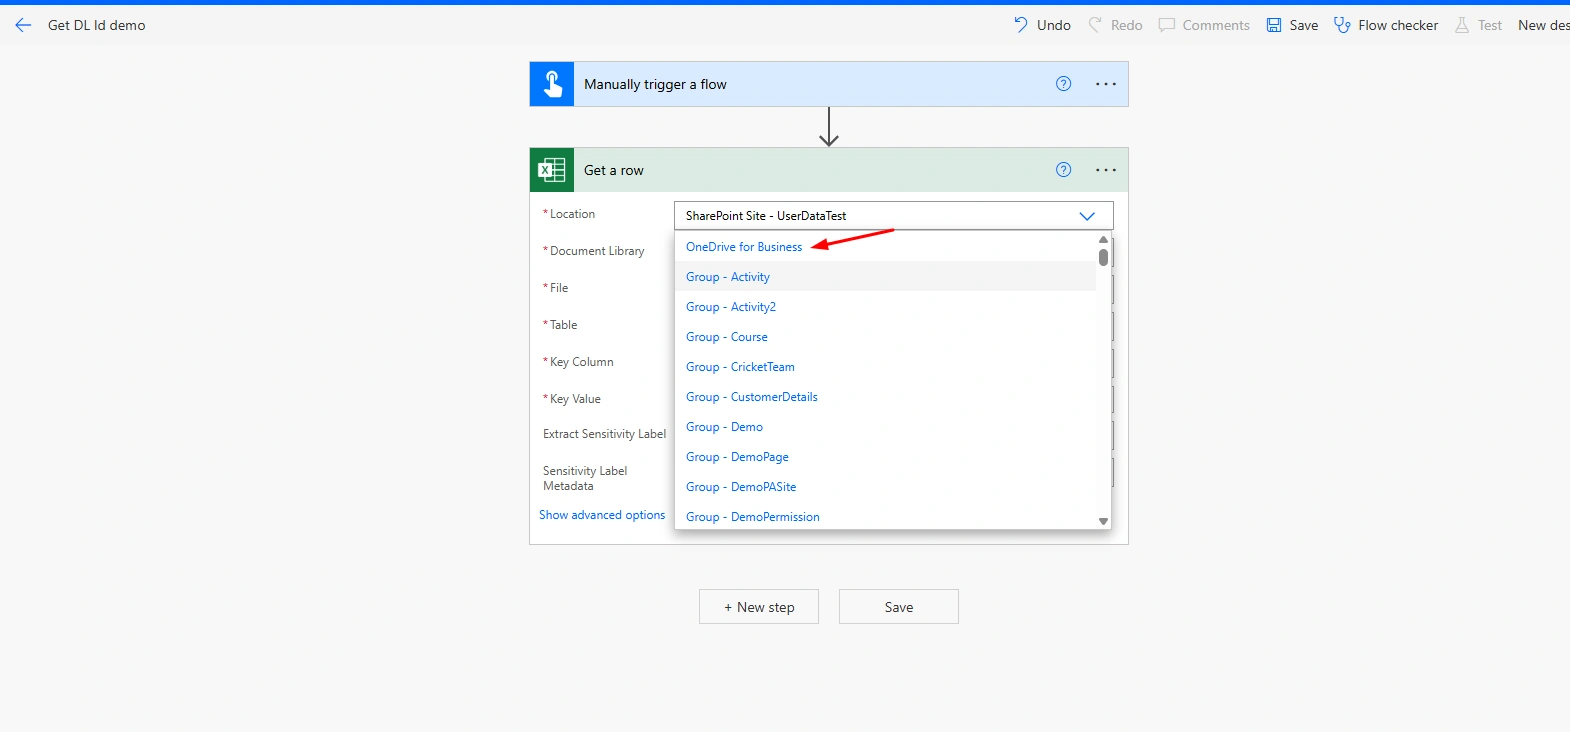Click the Undo icon in the toolbar
The height and width of the screenshot is (732, 1570).
[x=1020, y=25]
